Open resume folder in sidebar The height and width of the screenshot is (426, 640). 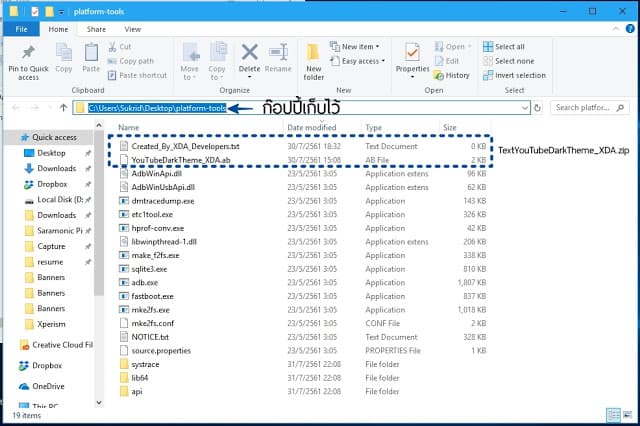click(50, 262)
